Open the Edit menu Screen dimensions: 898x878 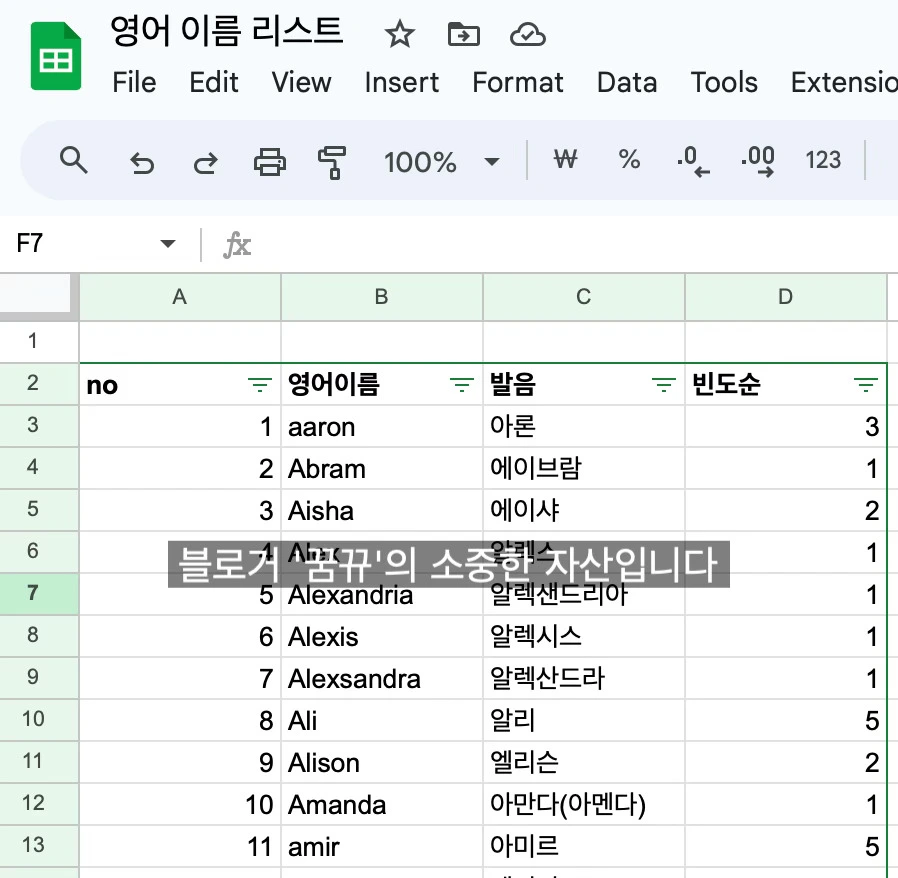214,82
